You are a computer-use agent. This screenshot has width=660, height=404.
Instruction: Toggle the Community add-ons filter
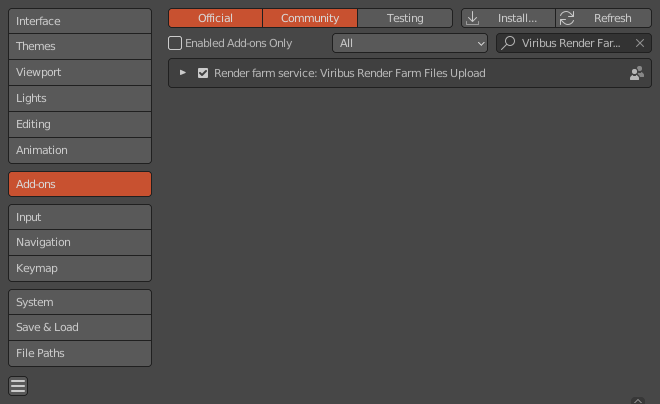(x=310, y=18)
